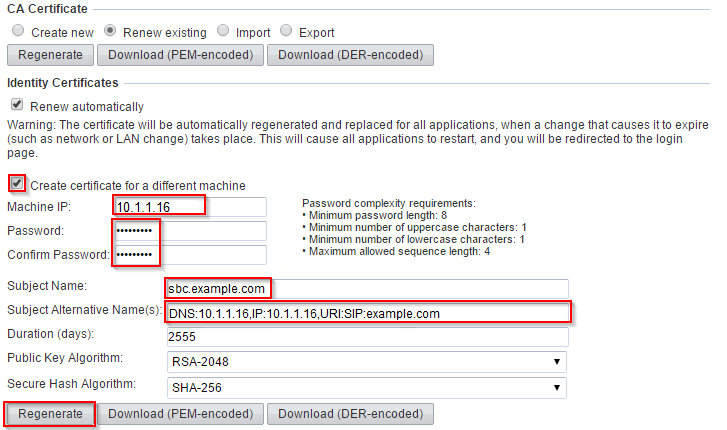Open the Public Key Algorithm dropdown
Viewport: 727px width, 430px height.
click(x=367, y=362)
